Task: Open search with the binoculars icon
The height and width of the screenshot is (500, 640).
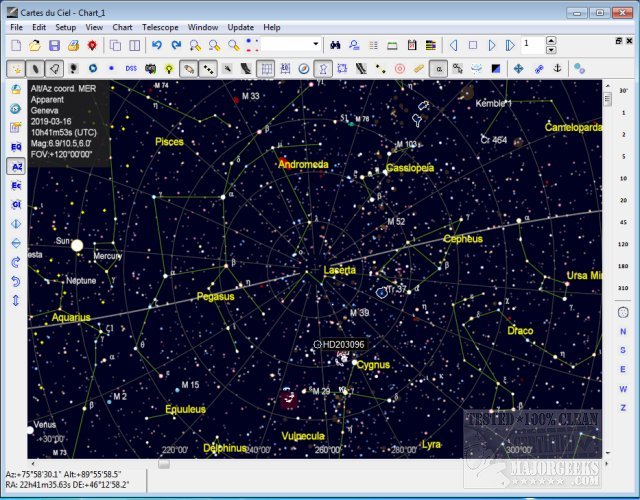Action: click(x=335, y=45)
